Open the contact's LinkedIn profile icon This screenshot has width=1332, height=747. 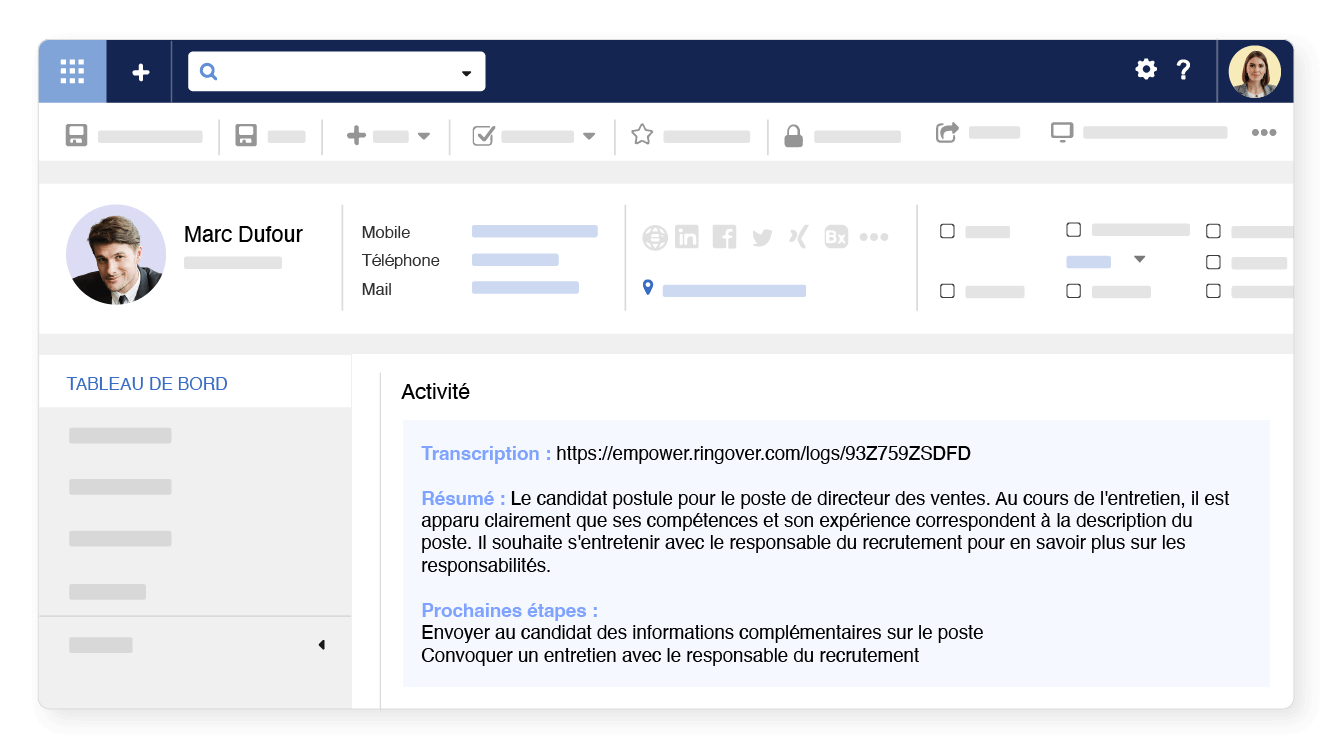coord(687,236)
